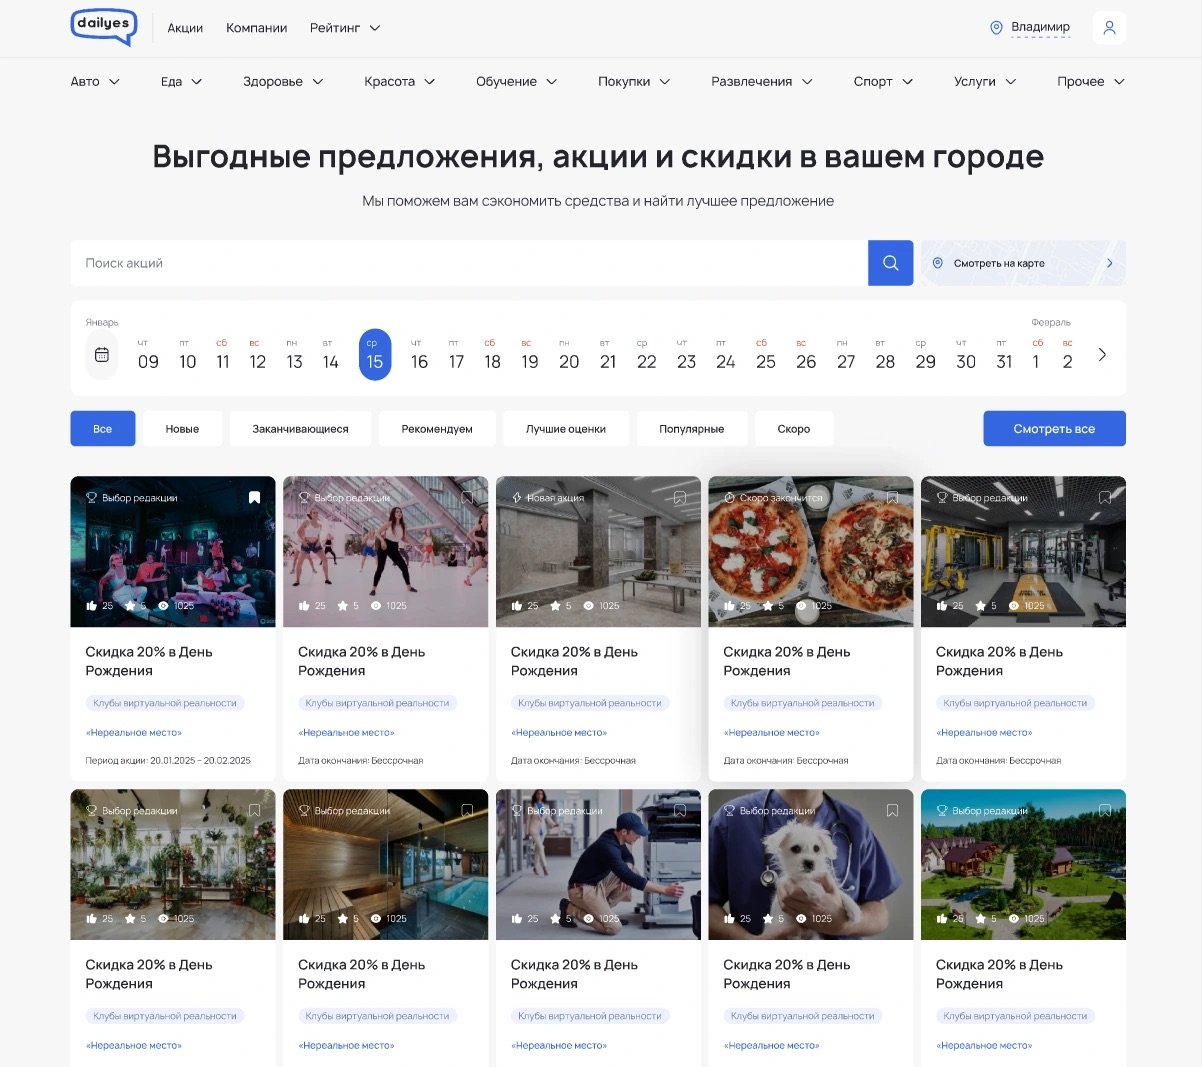
Task: Click the likes icon on puppy card
Action: pos(729,919)
